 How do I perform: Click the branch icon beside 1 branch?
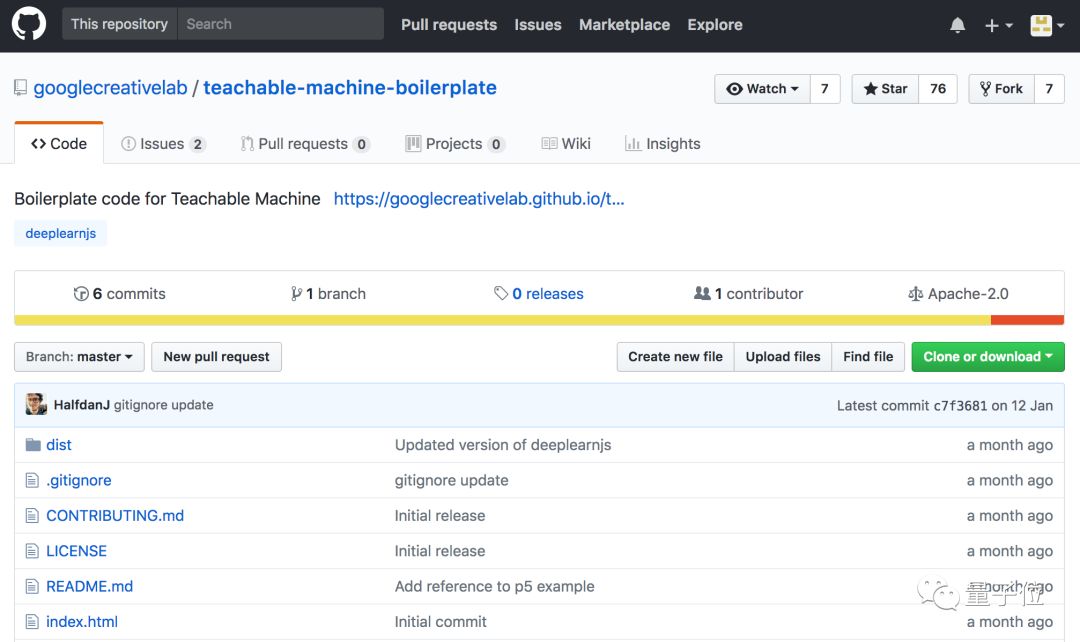pos(296,294)
